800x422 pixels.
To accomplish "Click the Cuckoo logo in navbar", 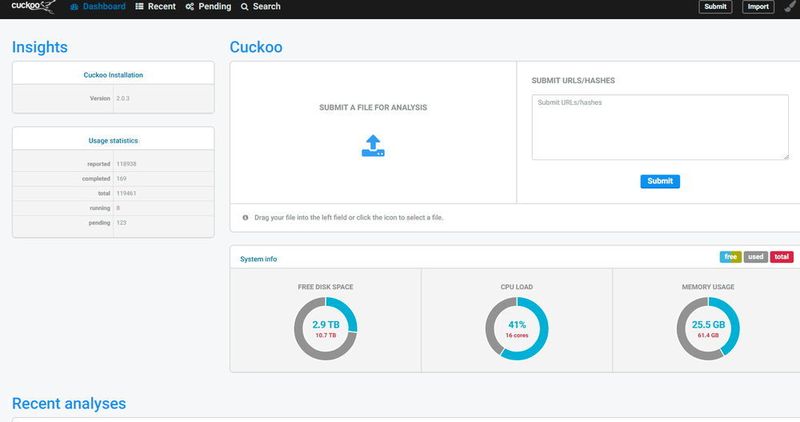I will (x=33, y=7).
